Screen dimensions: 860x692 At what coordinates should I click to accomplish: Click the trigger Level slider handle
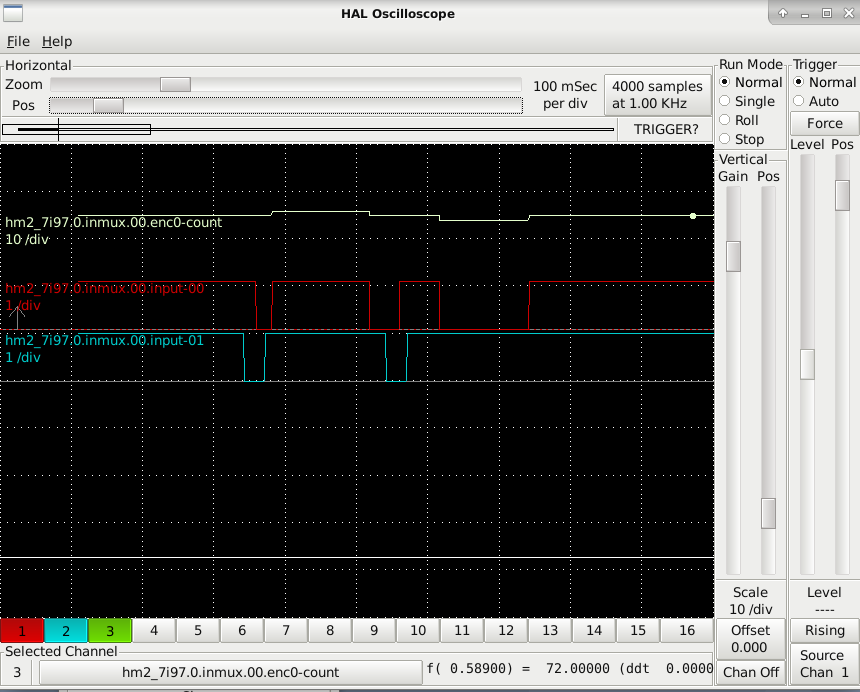coord(807,364)
